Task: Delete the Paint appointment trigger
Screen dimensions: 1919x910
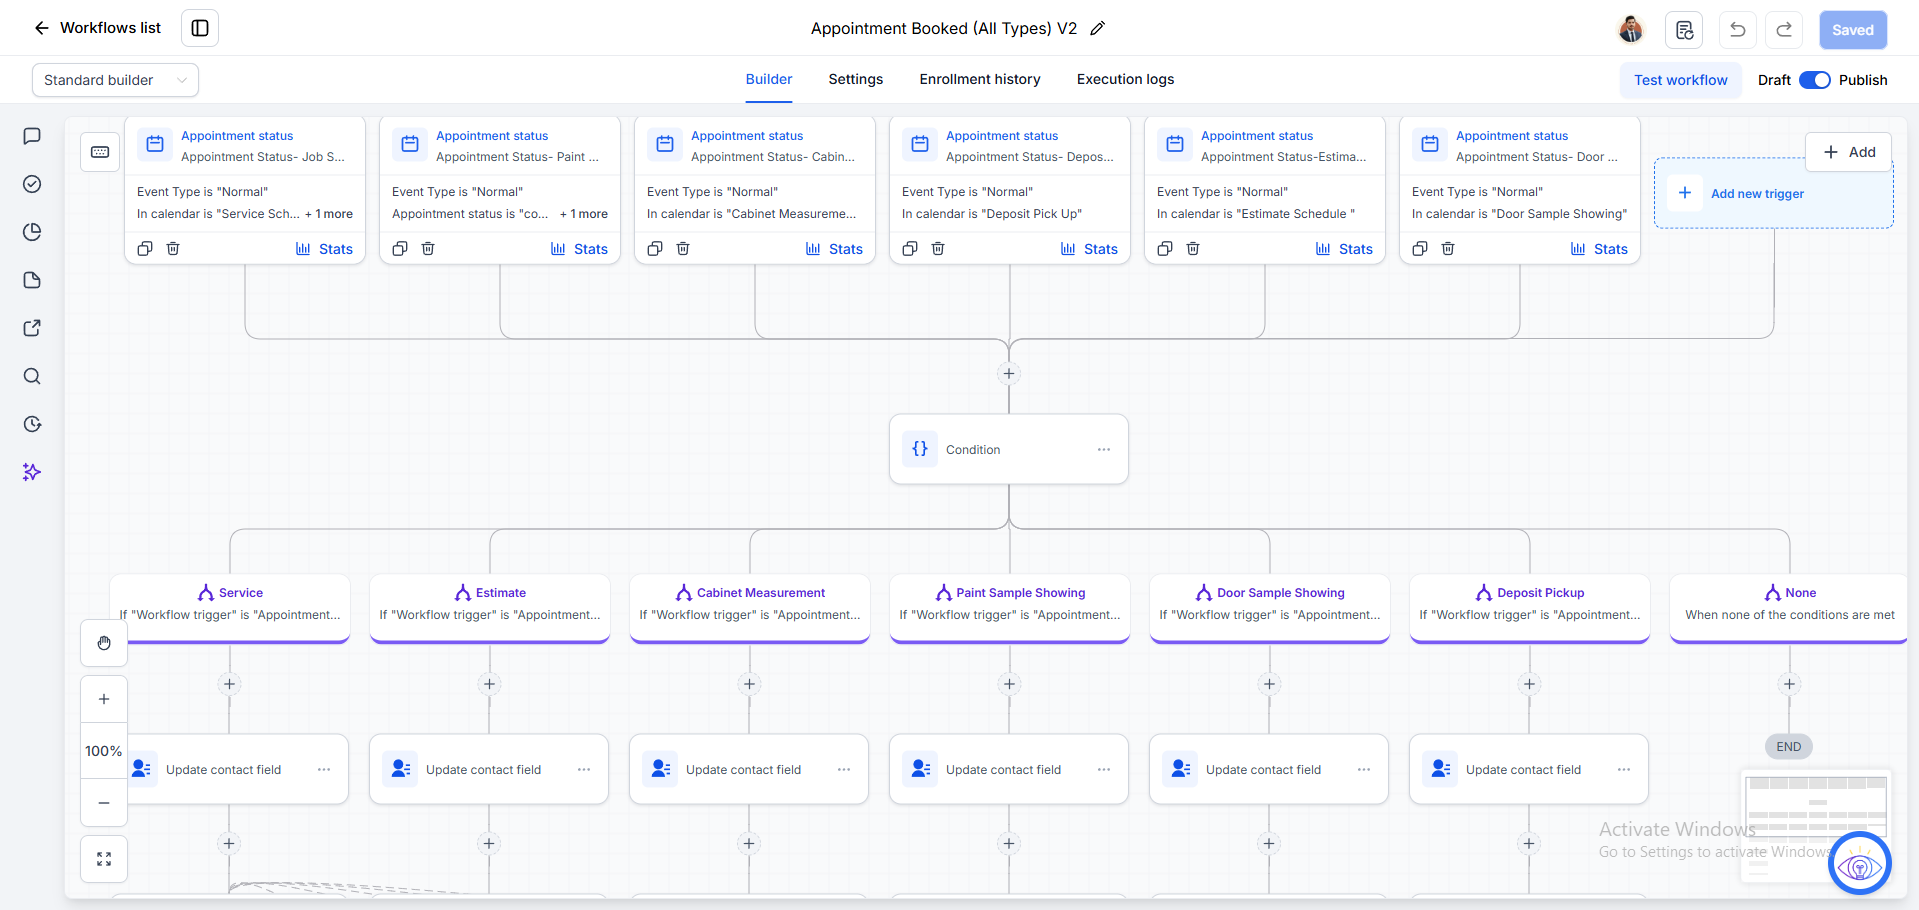Action: 428,248
